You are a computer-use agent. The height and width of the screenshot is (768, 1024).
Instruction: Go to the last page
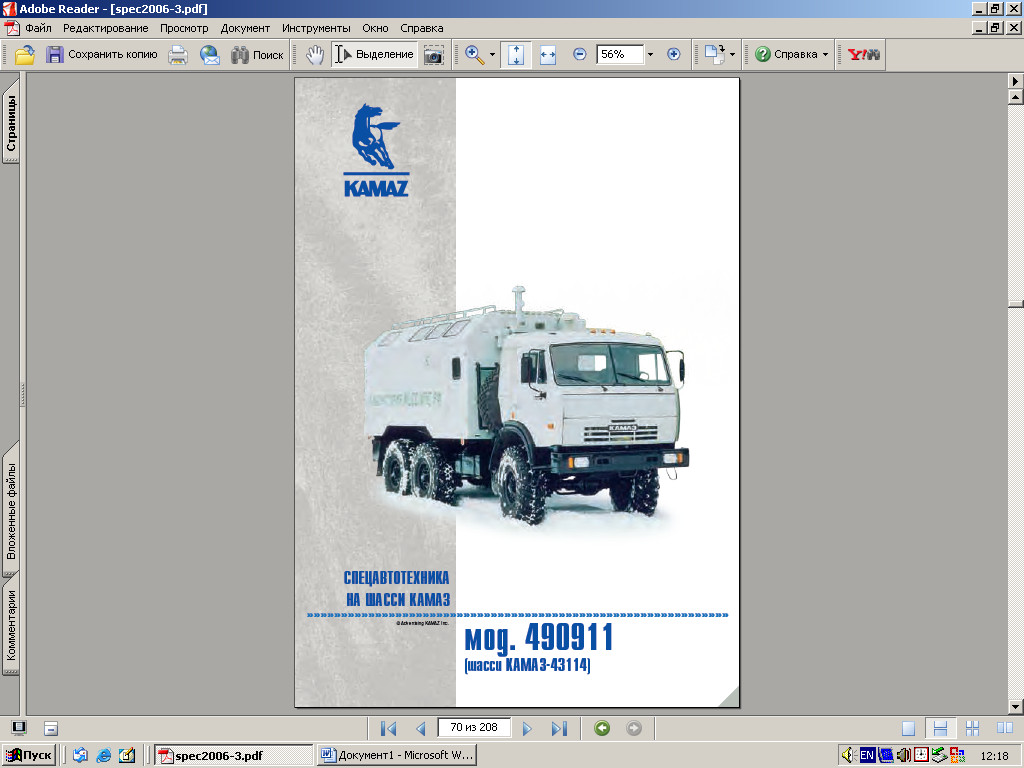point(560,728)
